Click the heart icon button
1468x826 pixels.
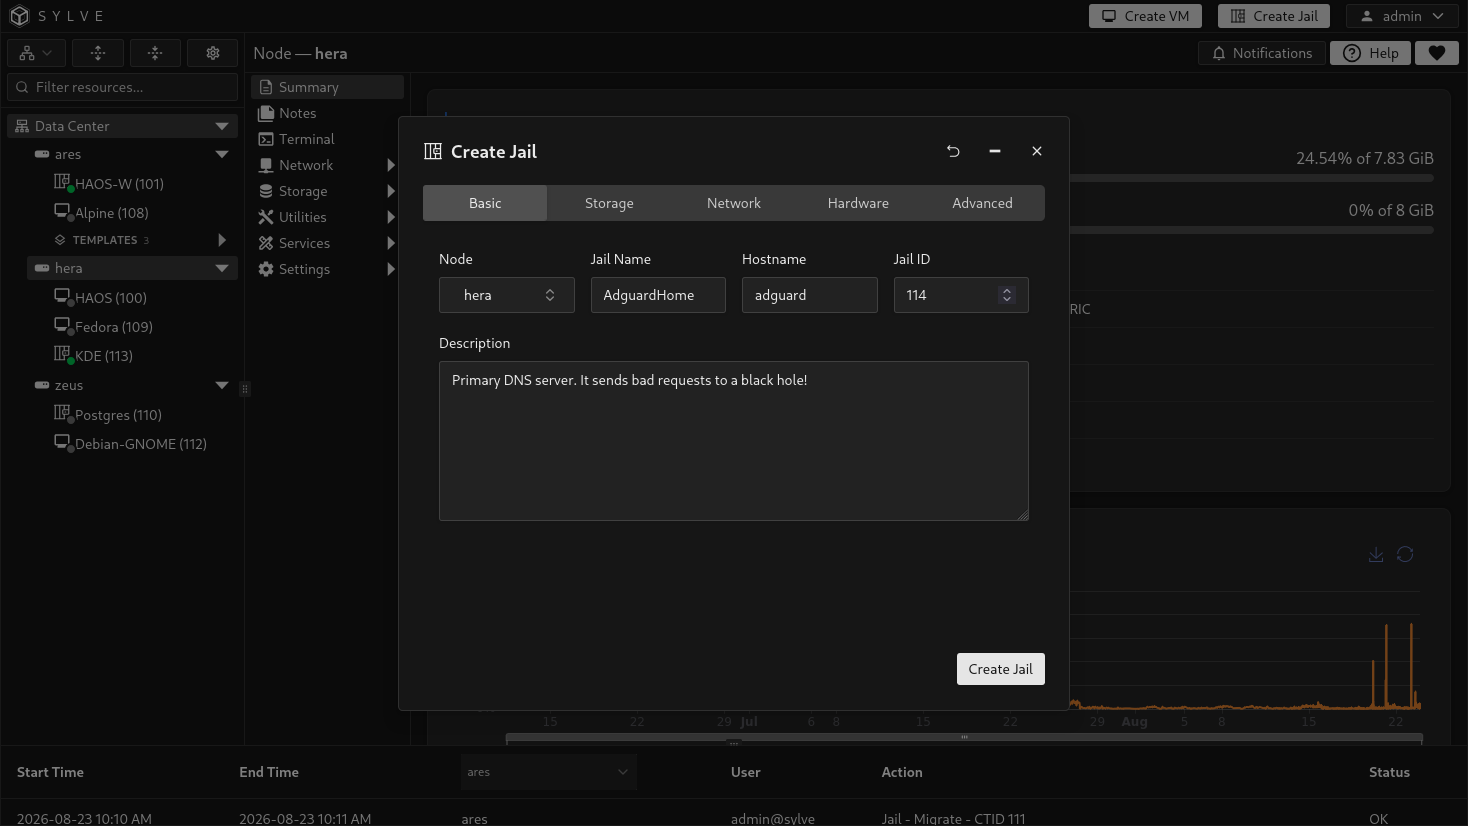click(x=1437, y=53)
